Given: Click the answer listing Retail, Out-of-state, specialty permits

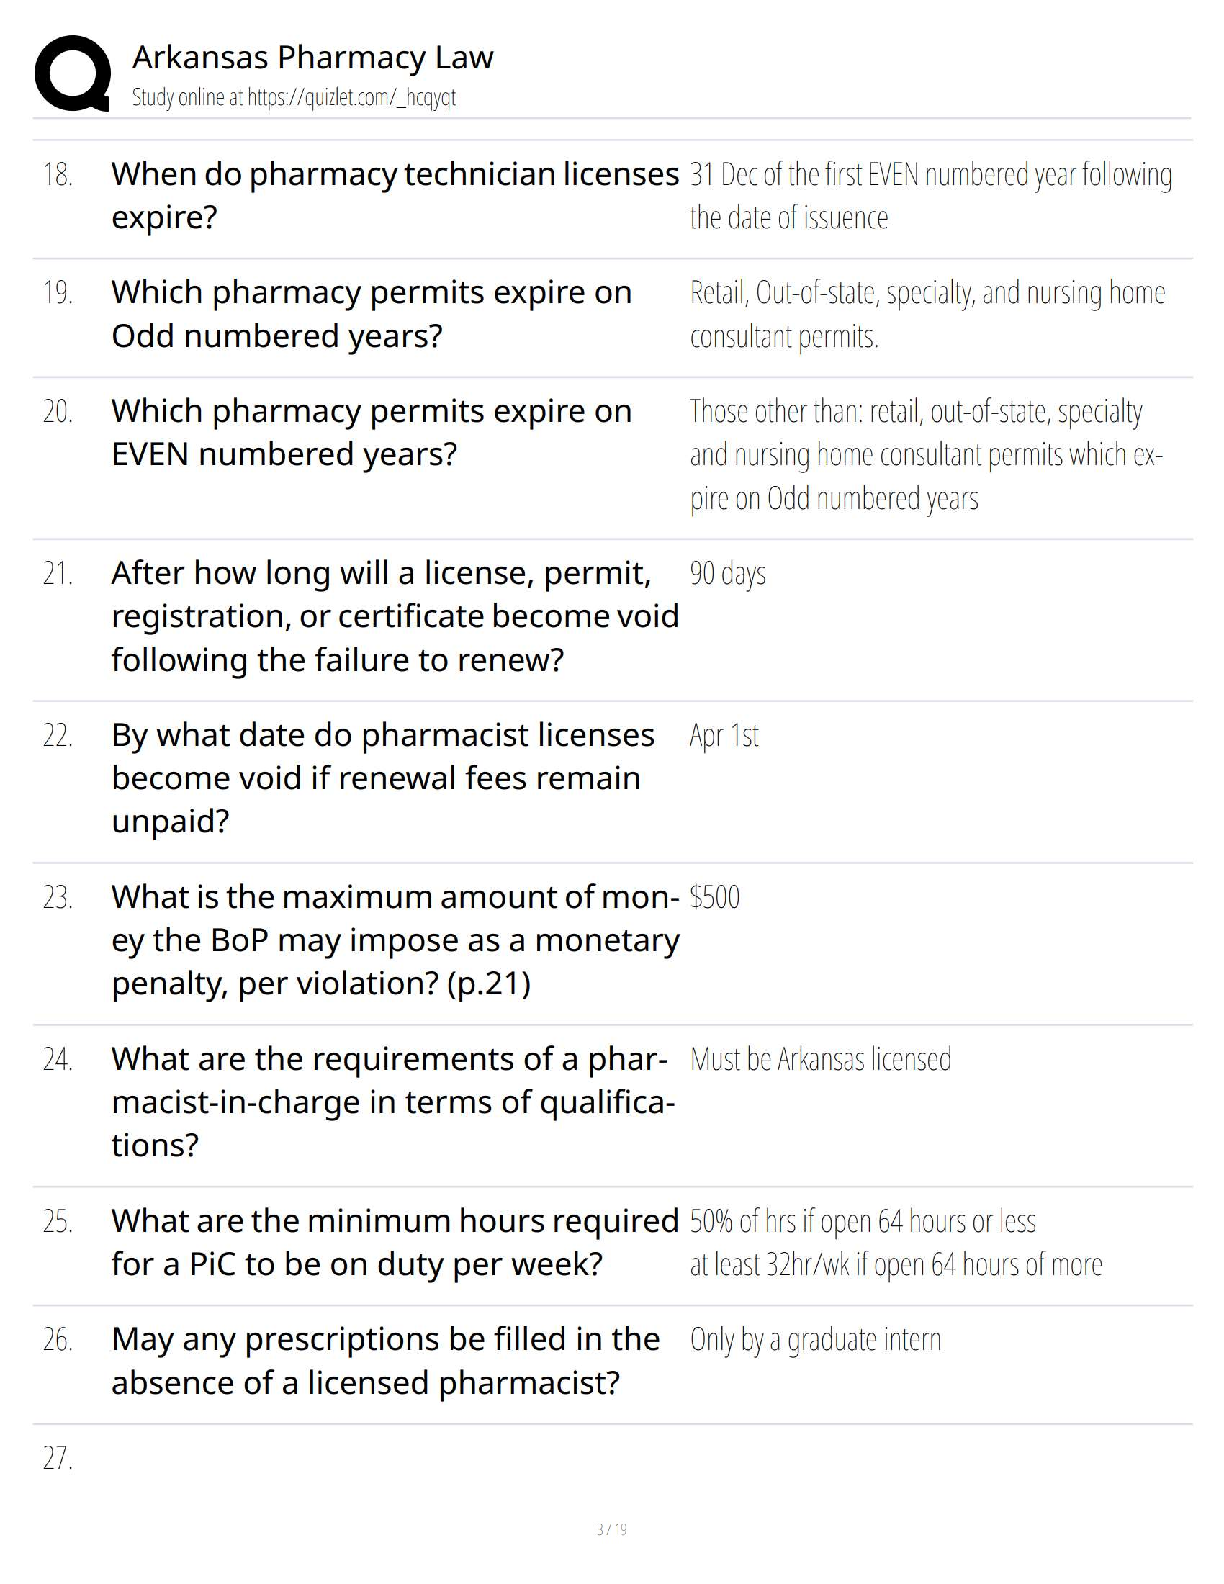Looking at the screenshot, I should click(x=927, y=314).
